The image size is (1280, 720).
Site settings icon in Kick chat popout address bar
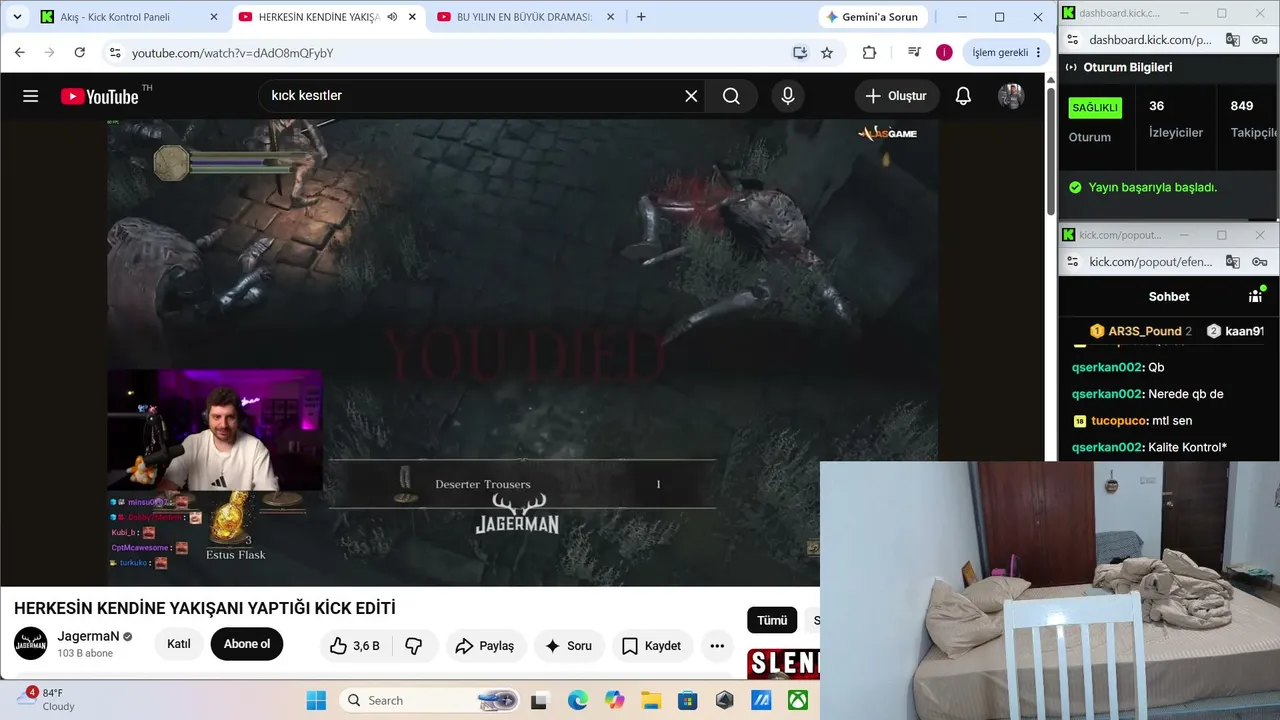tap(1072, 262)
